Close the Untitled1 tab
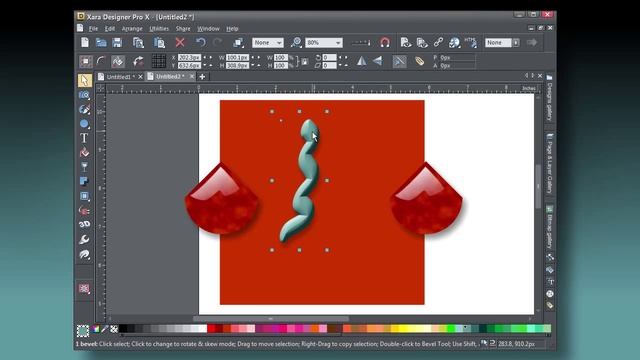Screen dimensions: 640x360 (140, 77)
